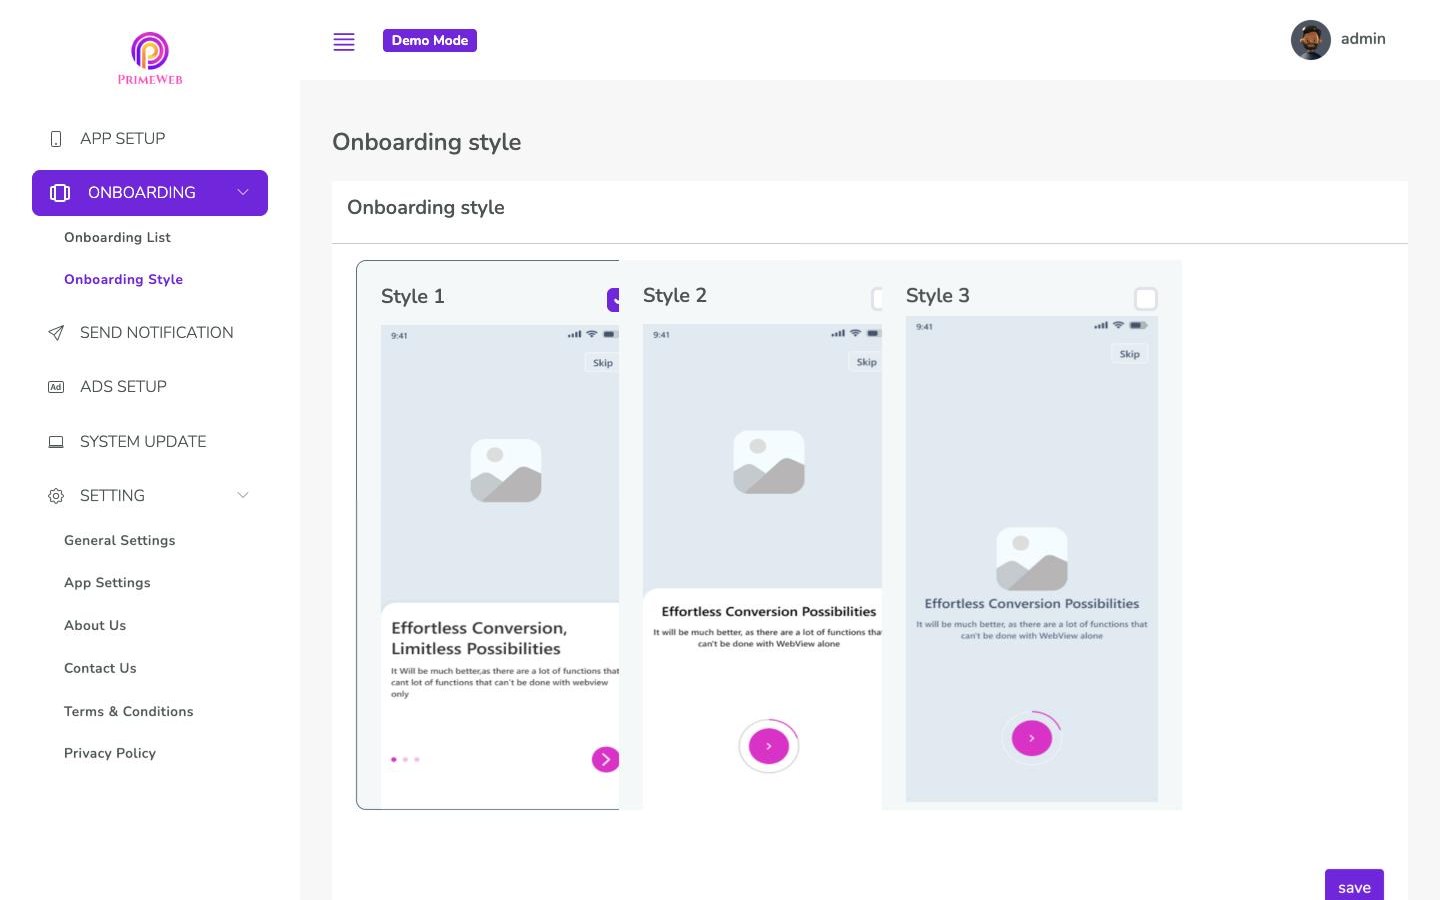Image resolution: width=1440 pixels, height=900 pixels.
Task: Click the Send Notification paper plane icon
Action: pyautogui.click(x=56, y=333)
